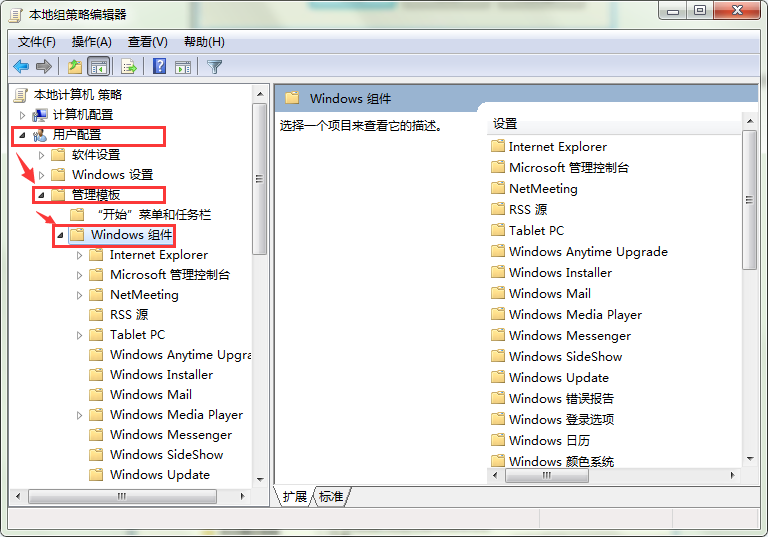Click the Back arrow toolbar icon
This screenshot has width=768, height=537.
[x=21, y=67]
